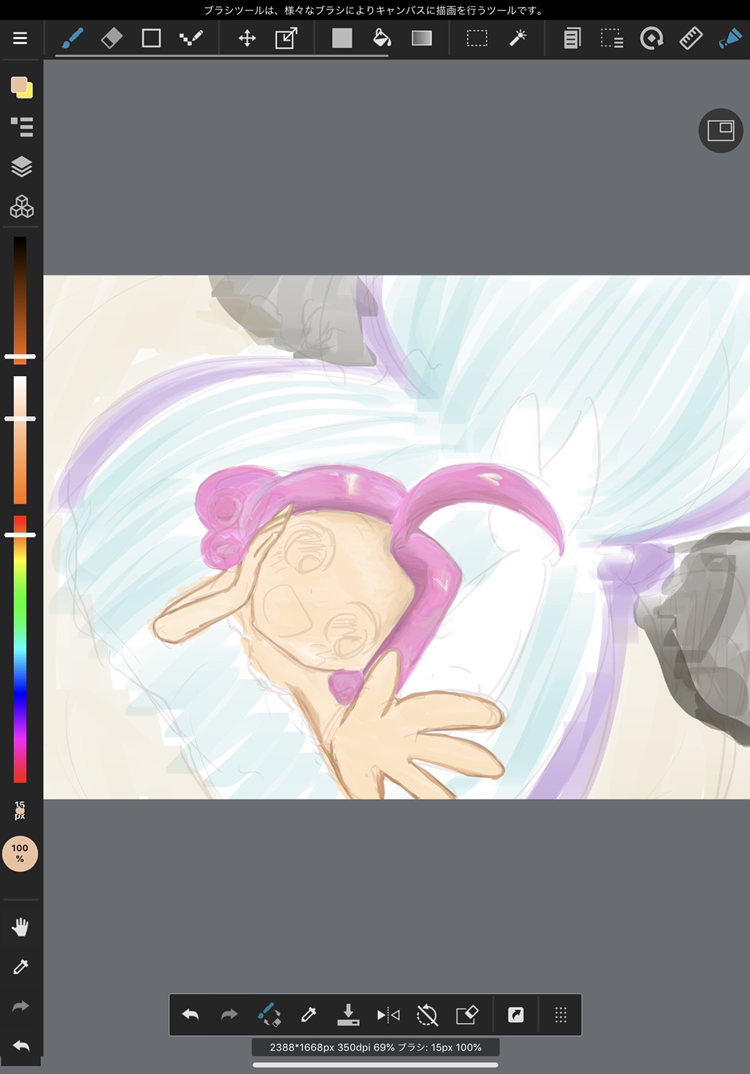Select the Gradient tool
The width and height of the screenshot is (750, 1074).
coord(422,38)
